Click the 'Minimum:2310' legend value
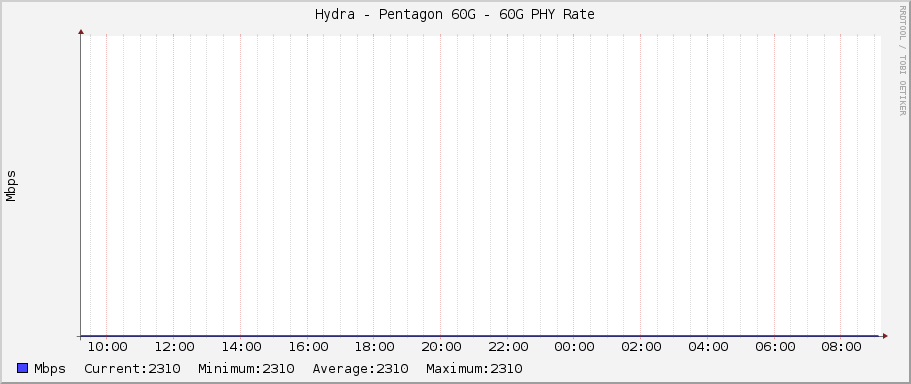Image resolution: width=911 pixels, height=384 pixels. click(x=246, y=369)
